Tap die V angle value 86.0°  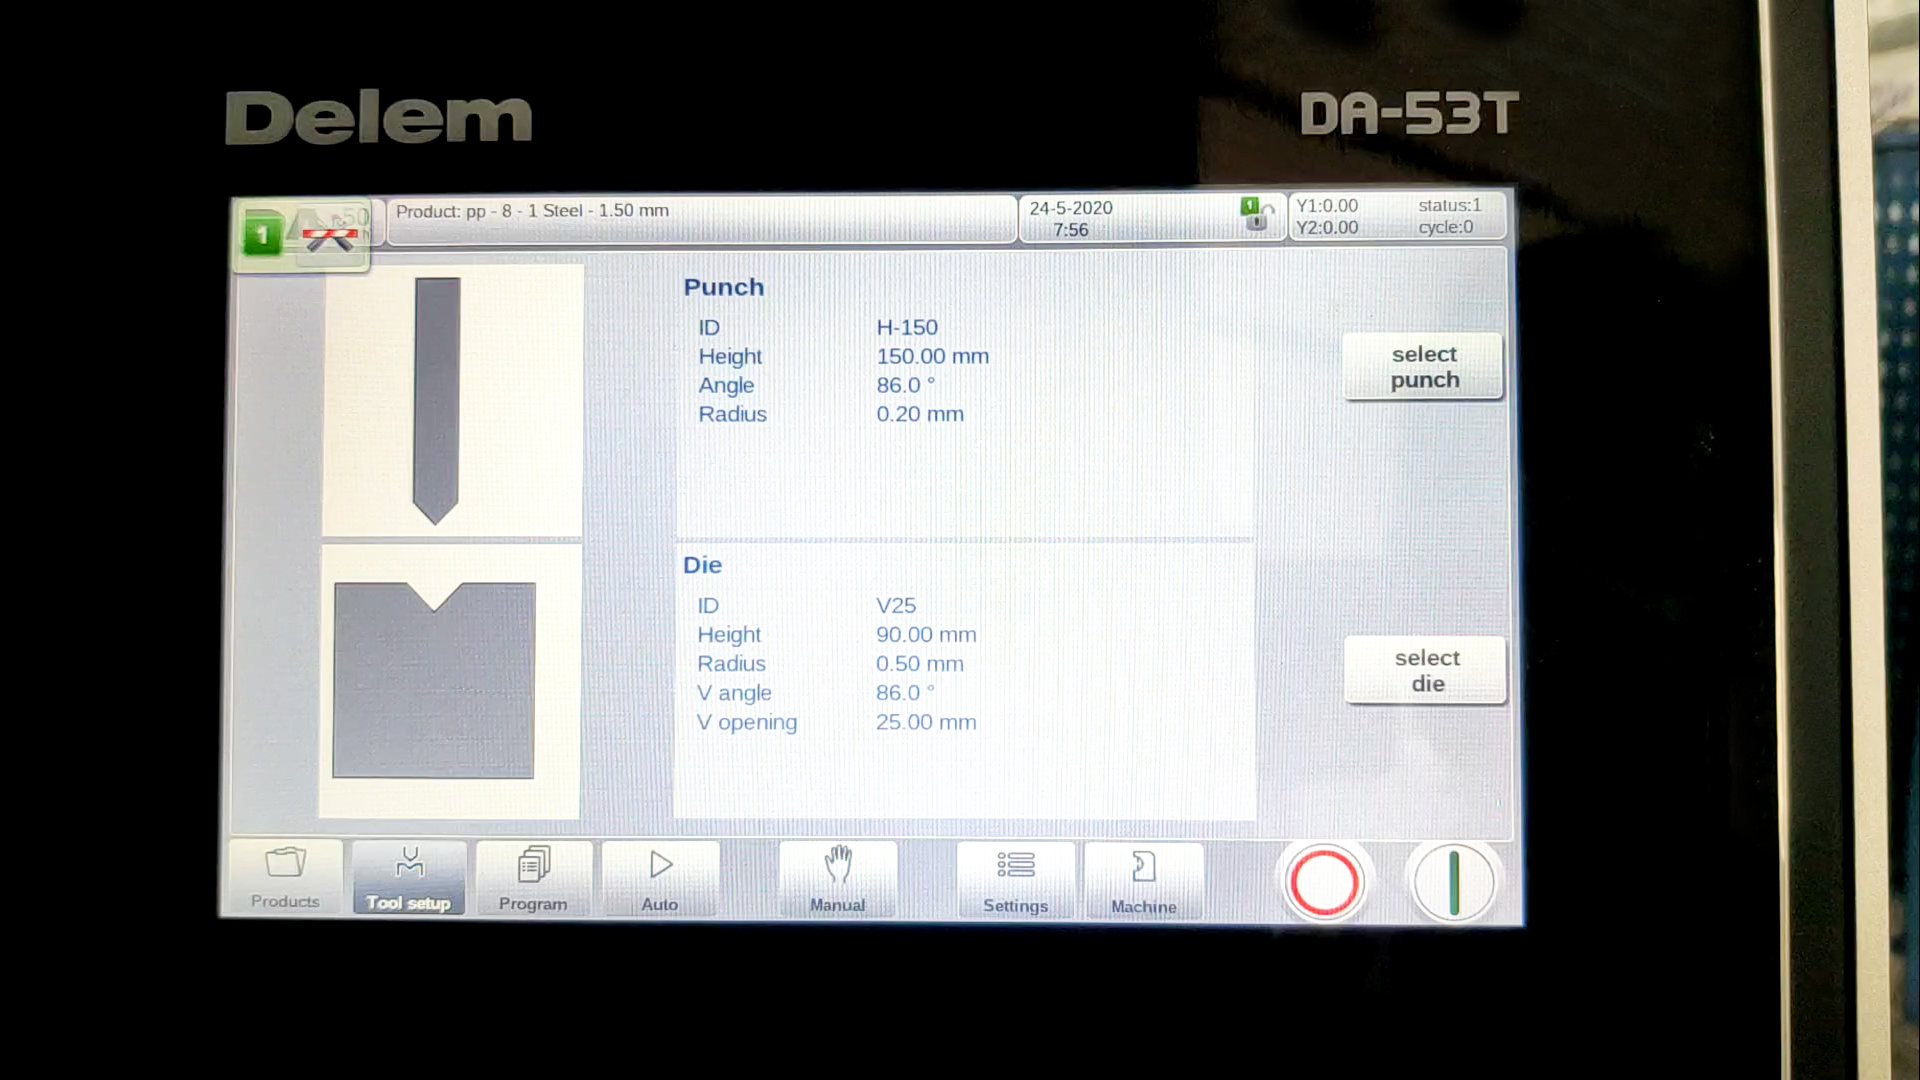tap(905, 693)
